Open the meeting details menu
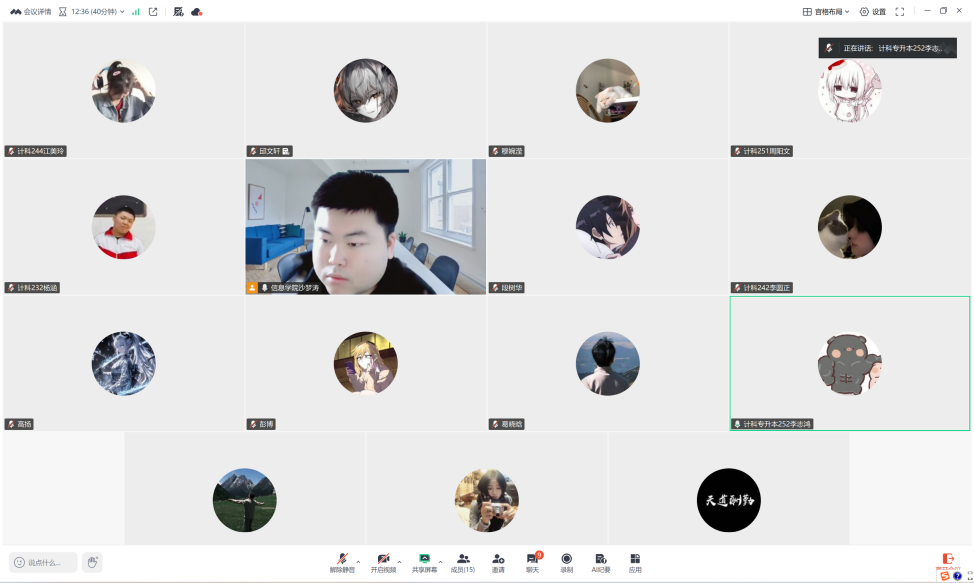This screenshot has height=583, width=974. pos(31,12)
